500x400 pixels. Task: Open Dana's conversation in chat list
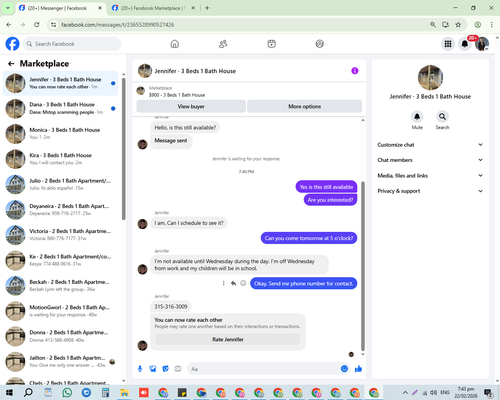(x=61, y=108)
